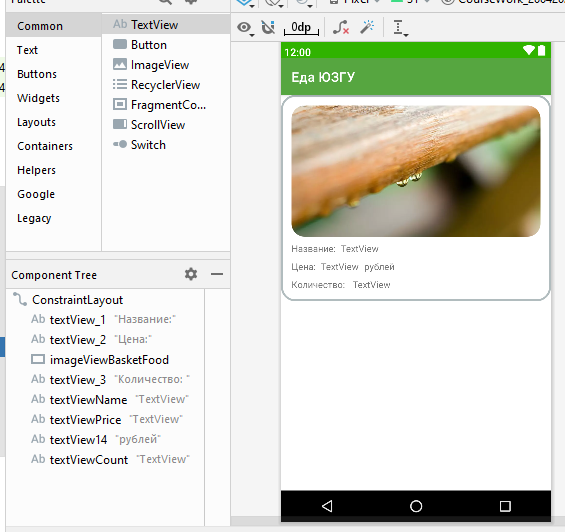Toggle autoconnect magnet icon
The height and width of the screenshot is (532, 565).
coord(268,27)
